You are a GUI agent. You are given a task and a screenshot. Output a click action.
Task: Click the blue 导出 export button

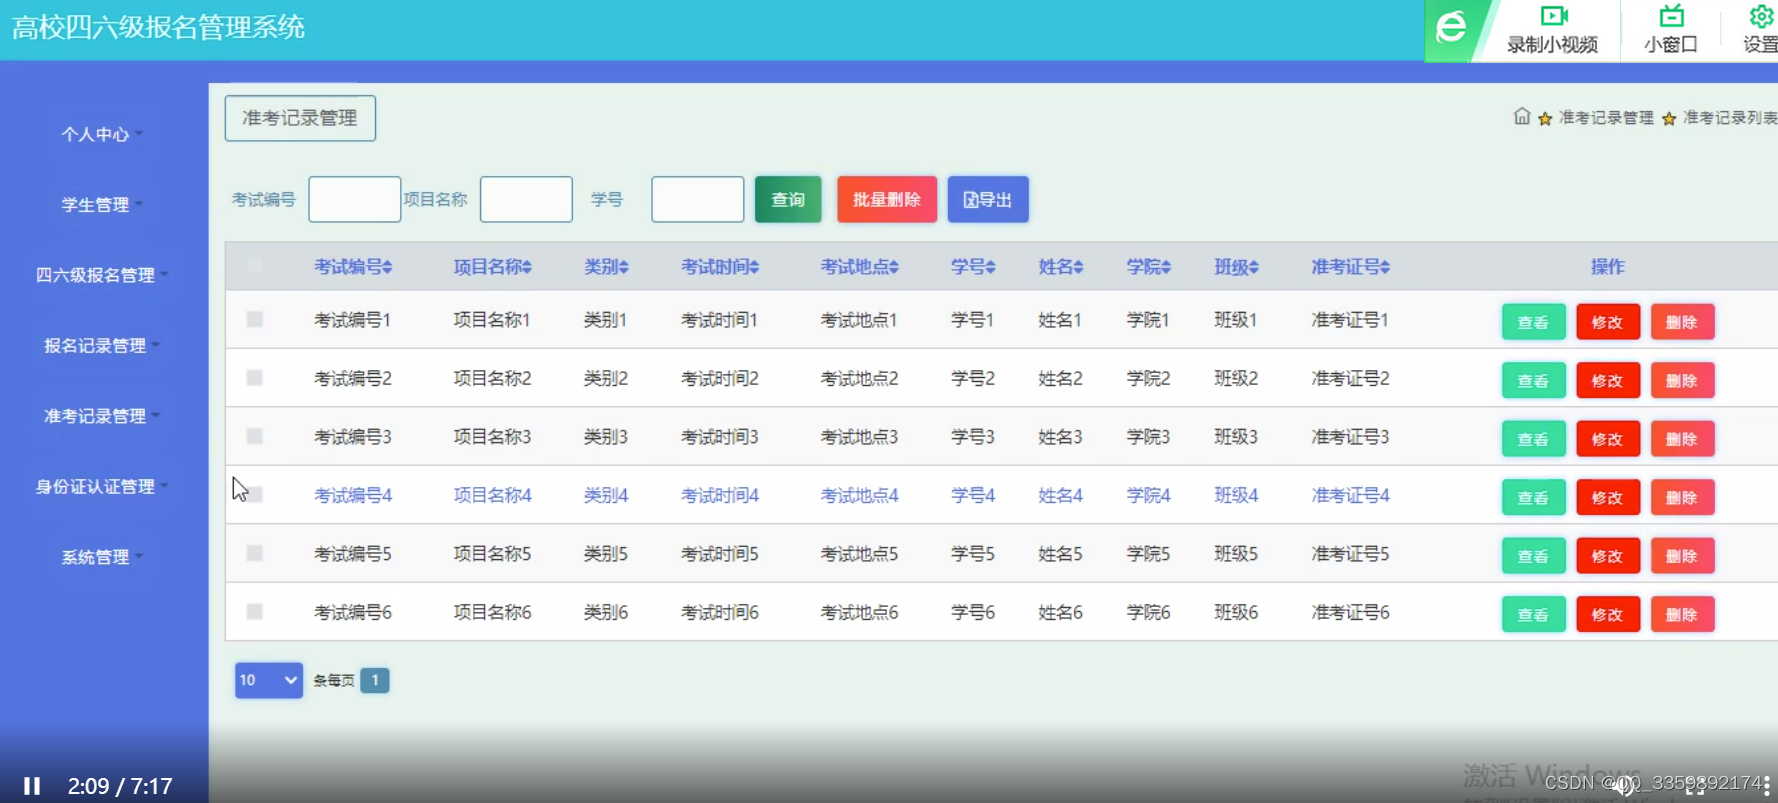pyautogui.click(x=988, y=199)
